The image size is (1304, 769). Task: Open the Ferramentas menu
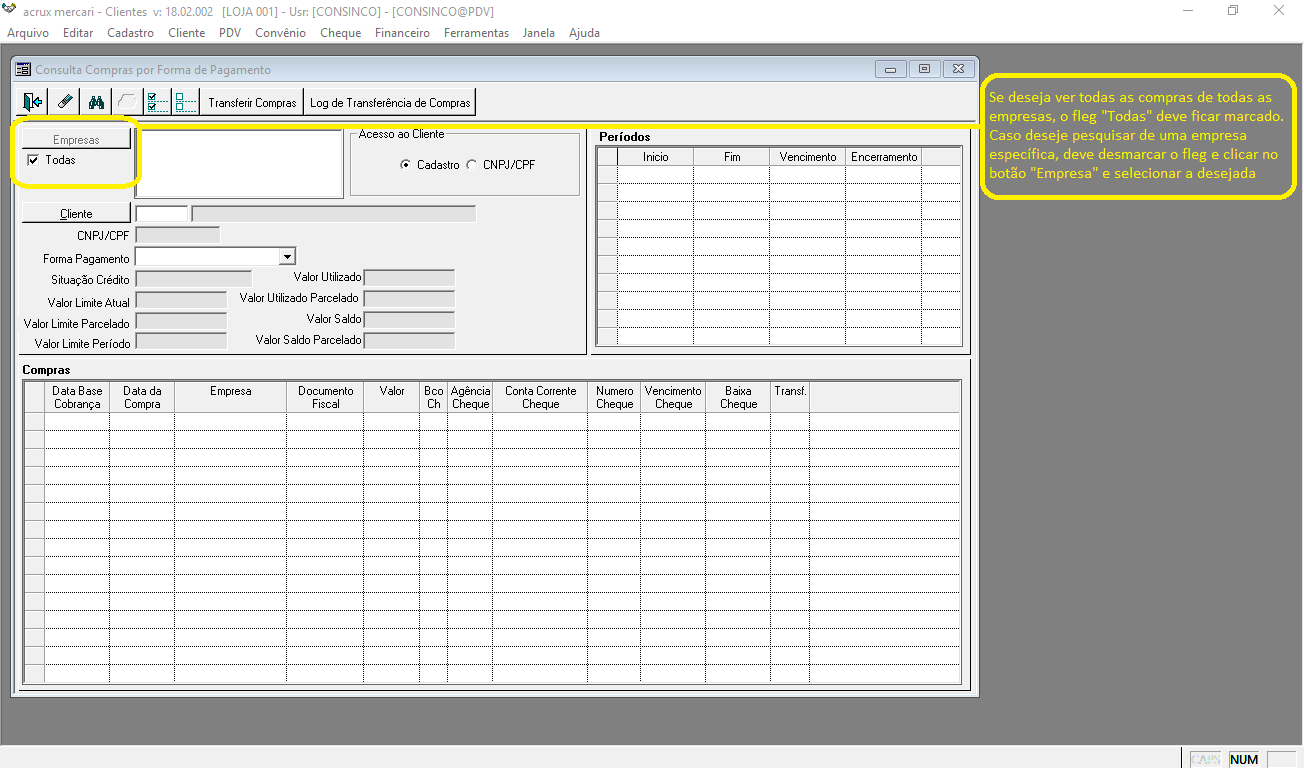pyautogui.click(x=476, y=33)
